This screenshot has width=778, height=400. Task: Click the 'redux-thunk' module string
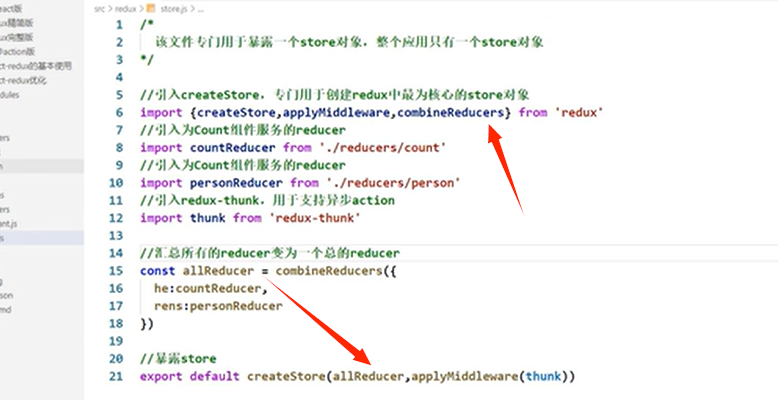[x=315, y=218]
